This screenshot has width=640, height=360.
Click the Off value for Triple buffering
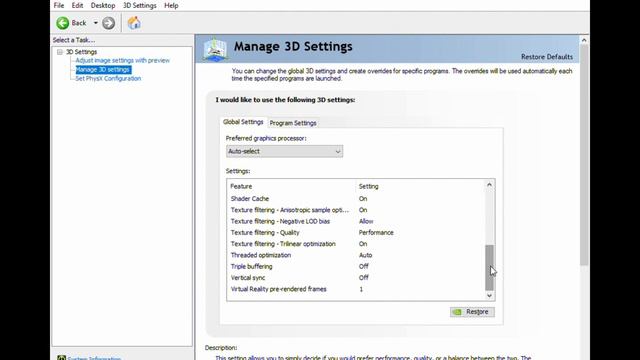[x=364, y=267]
